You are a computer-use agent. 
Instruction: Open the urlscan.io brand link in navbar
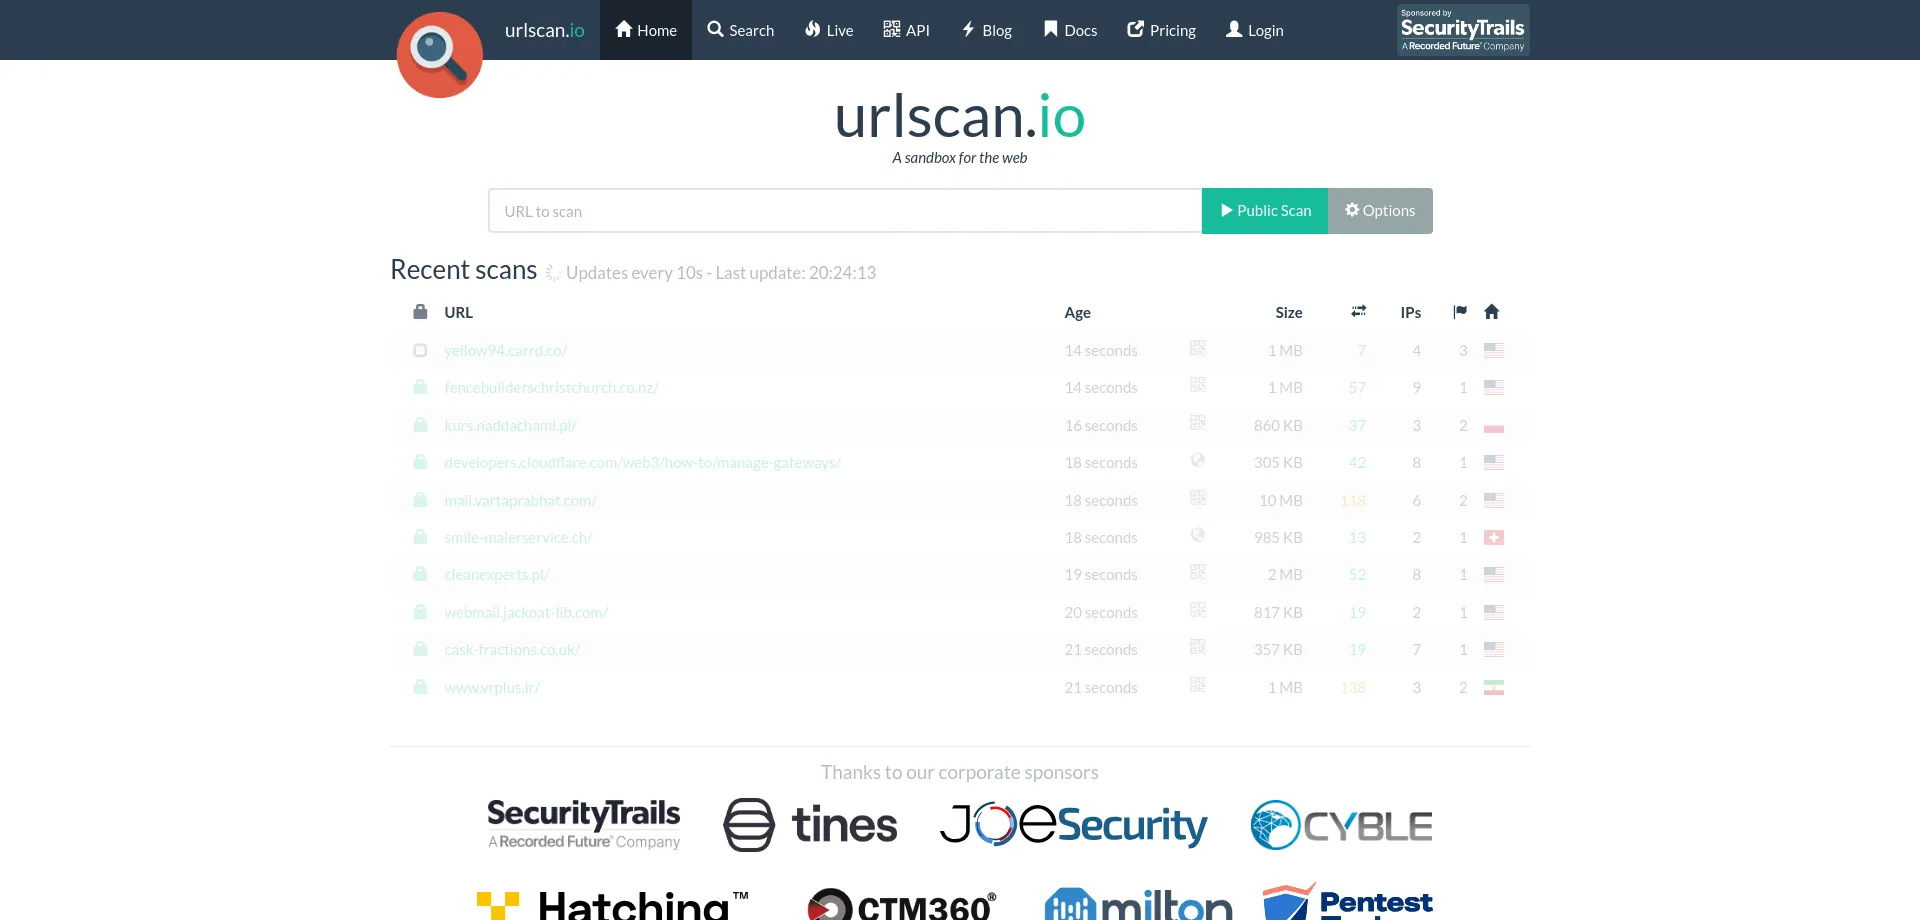tap(544, 30)
